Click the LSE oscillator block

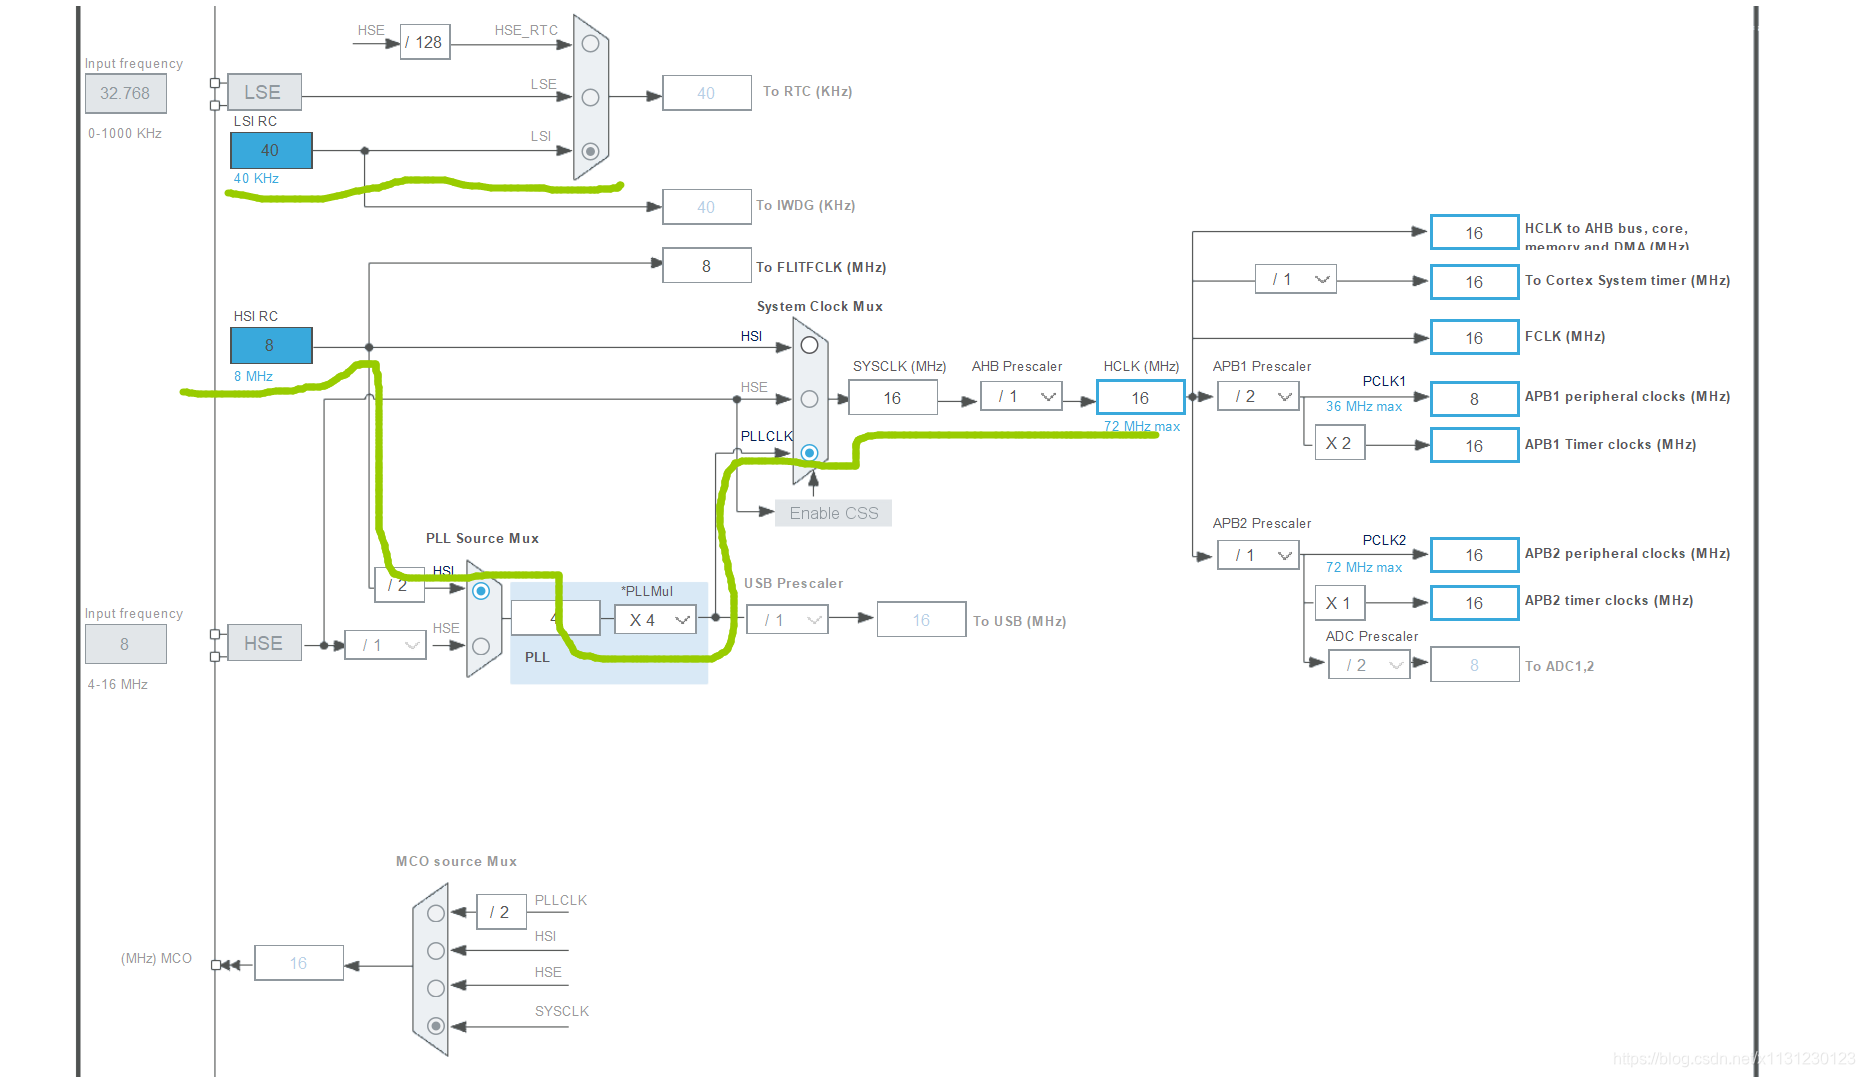[x=264, y=92]
